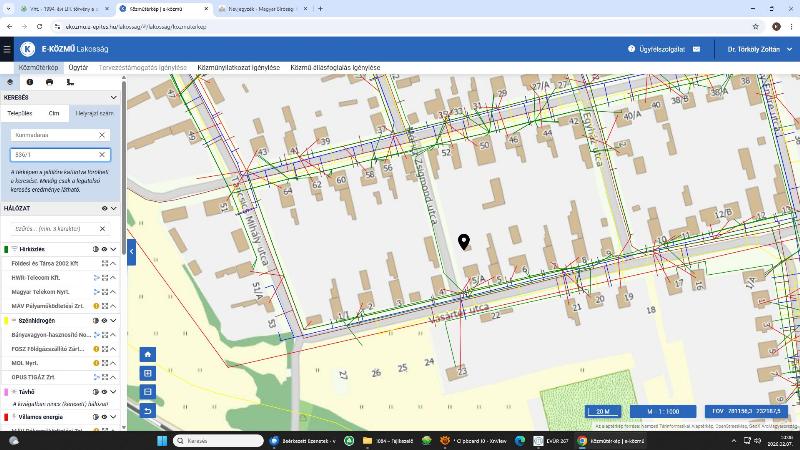
Task: Go back to previous map view
Action: pos(148,411)
